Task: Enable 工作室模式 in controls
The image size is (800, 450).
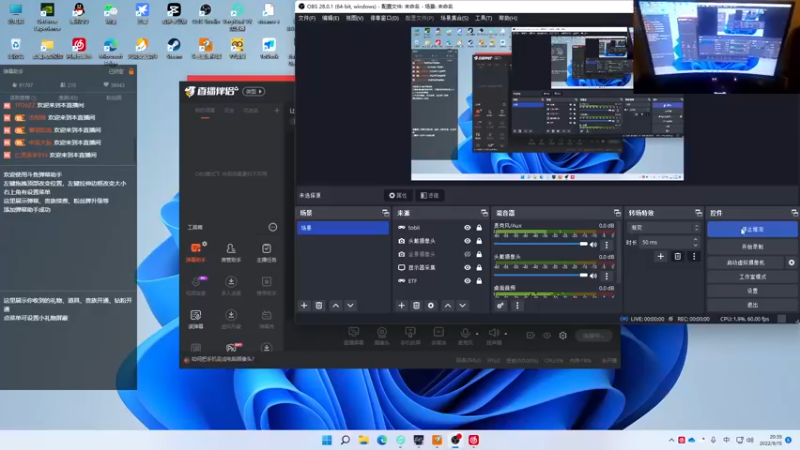Action: [752, 277]
